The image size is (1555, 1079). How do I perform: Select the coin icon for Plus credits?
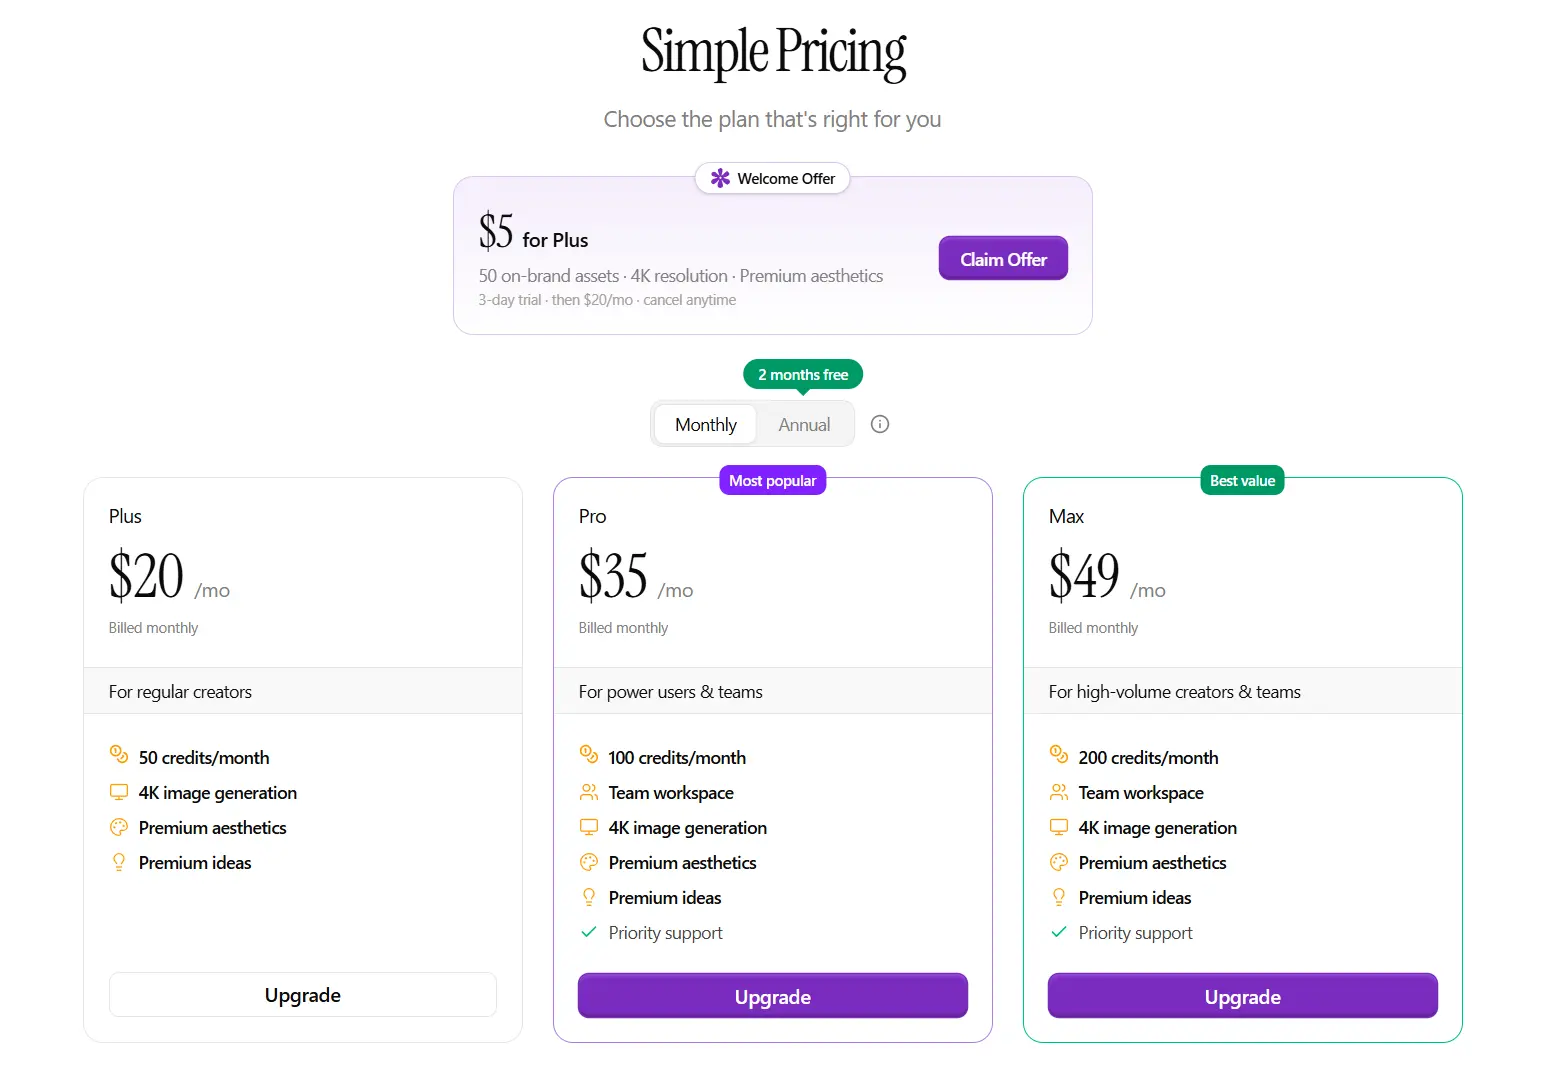click(120, 755)
